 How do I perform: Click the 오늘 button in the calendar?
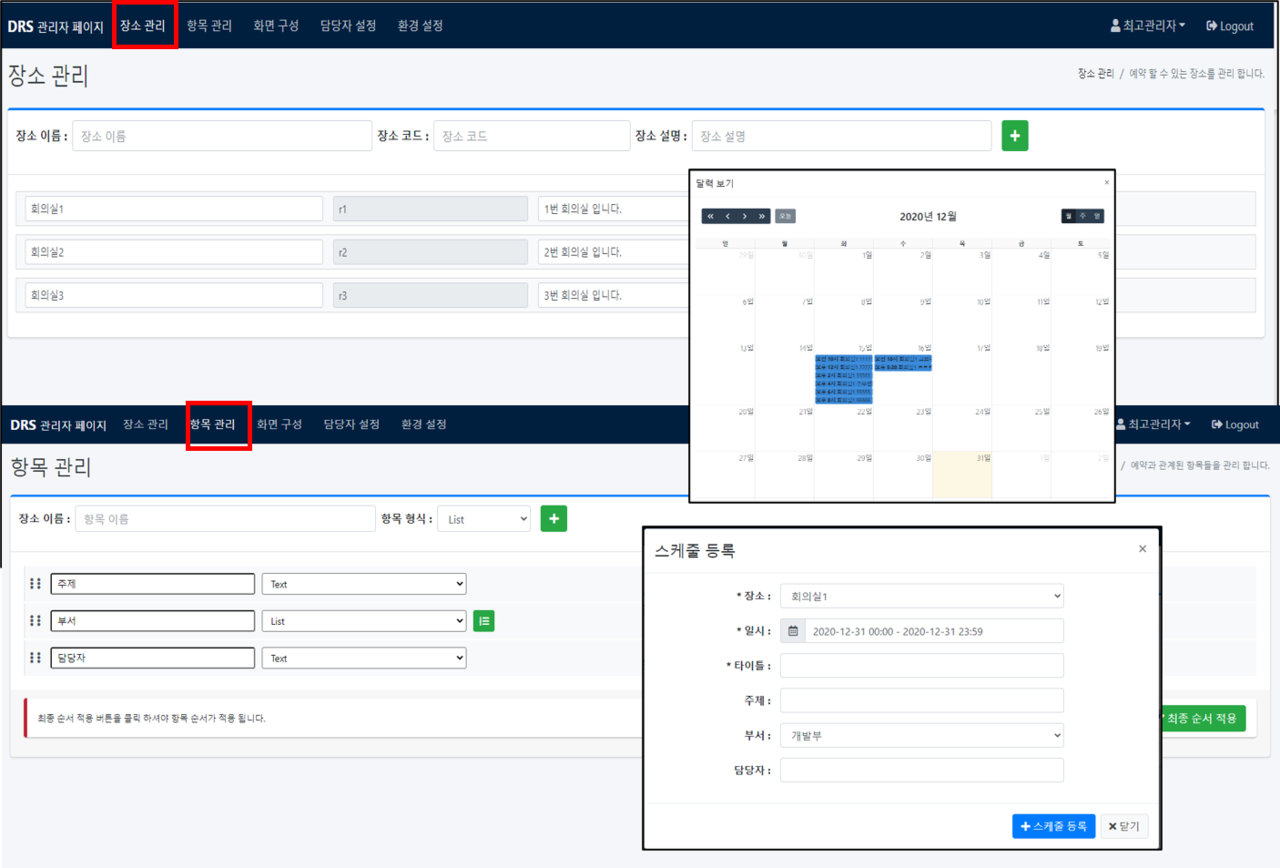point(786,216)
